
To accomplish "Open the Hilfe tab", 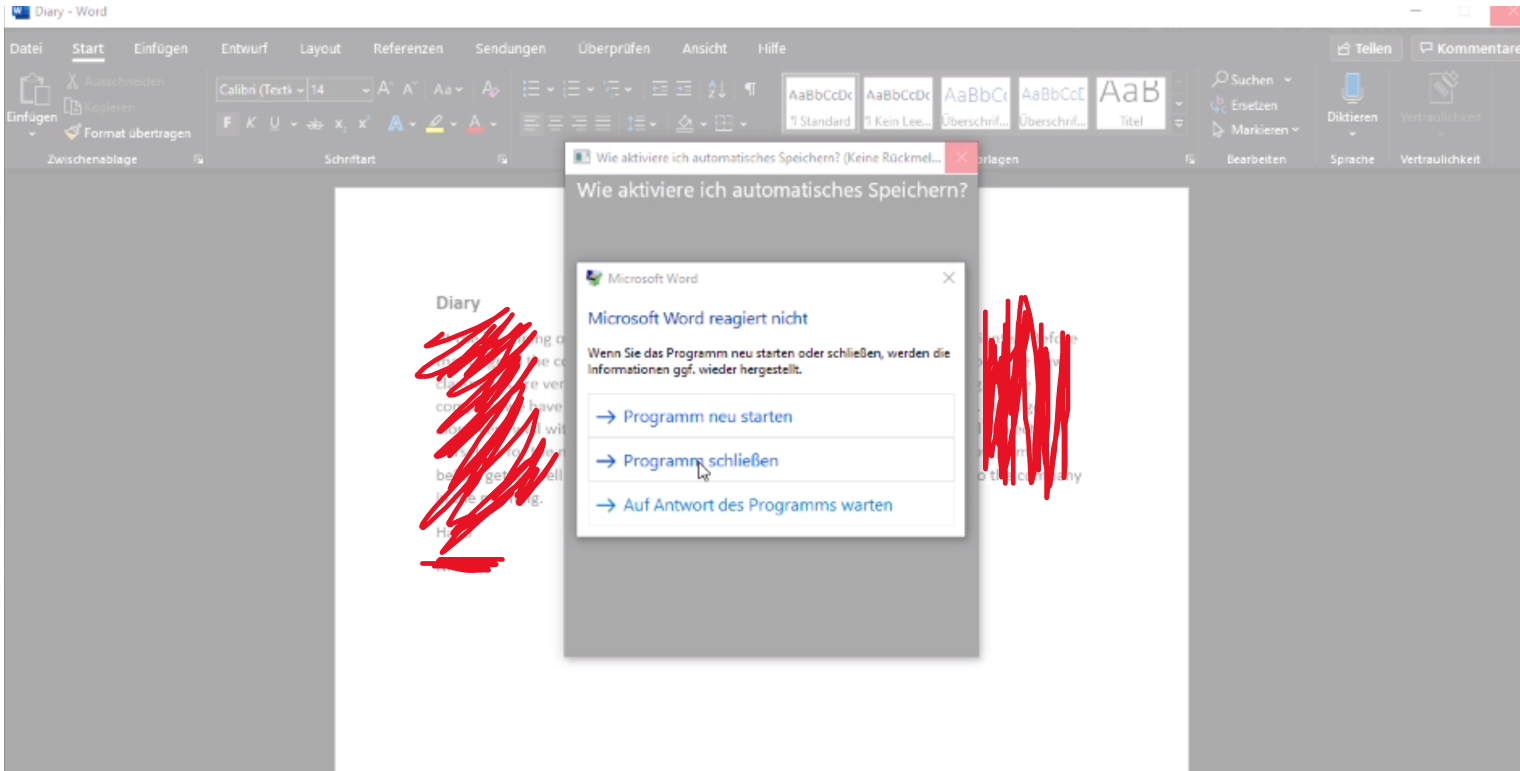I will tap(772, 48).
